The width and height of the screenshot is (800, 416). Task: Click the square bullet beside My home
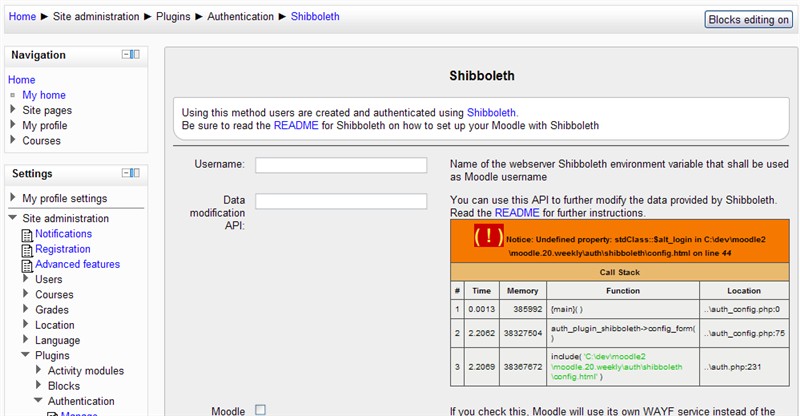click(13, 95)
